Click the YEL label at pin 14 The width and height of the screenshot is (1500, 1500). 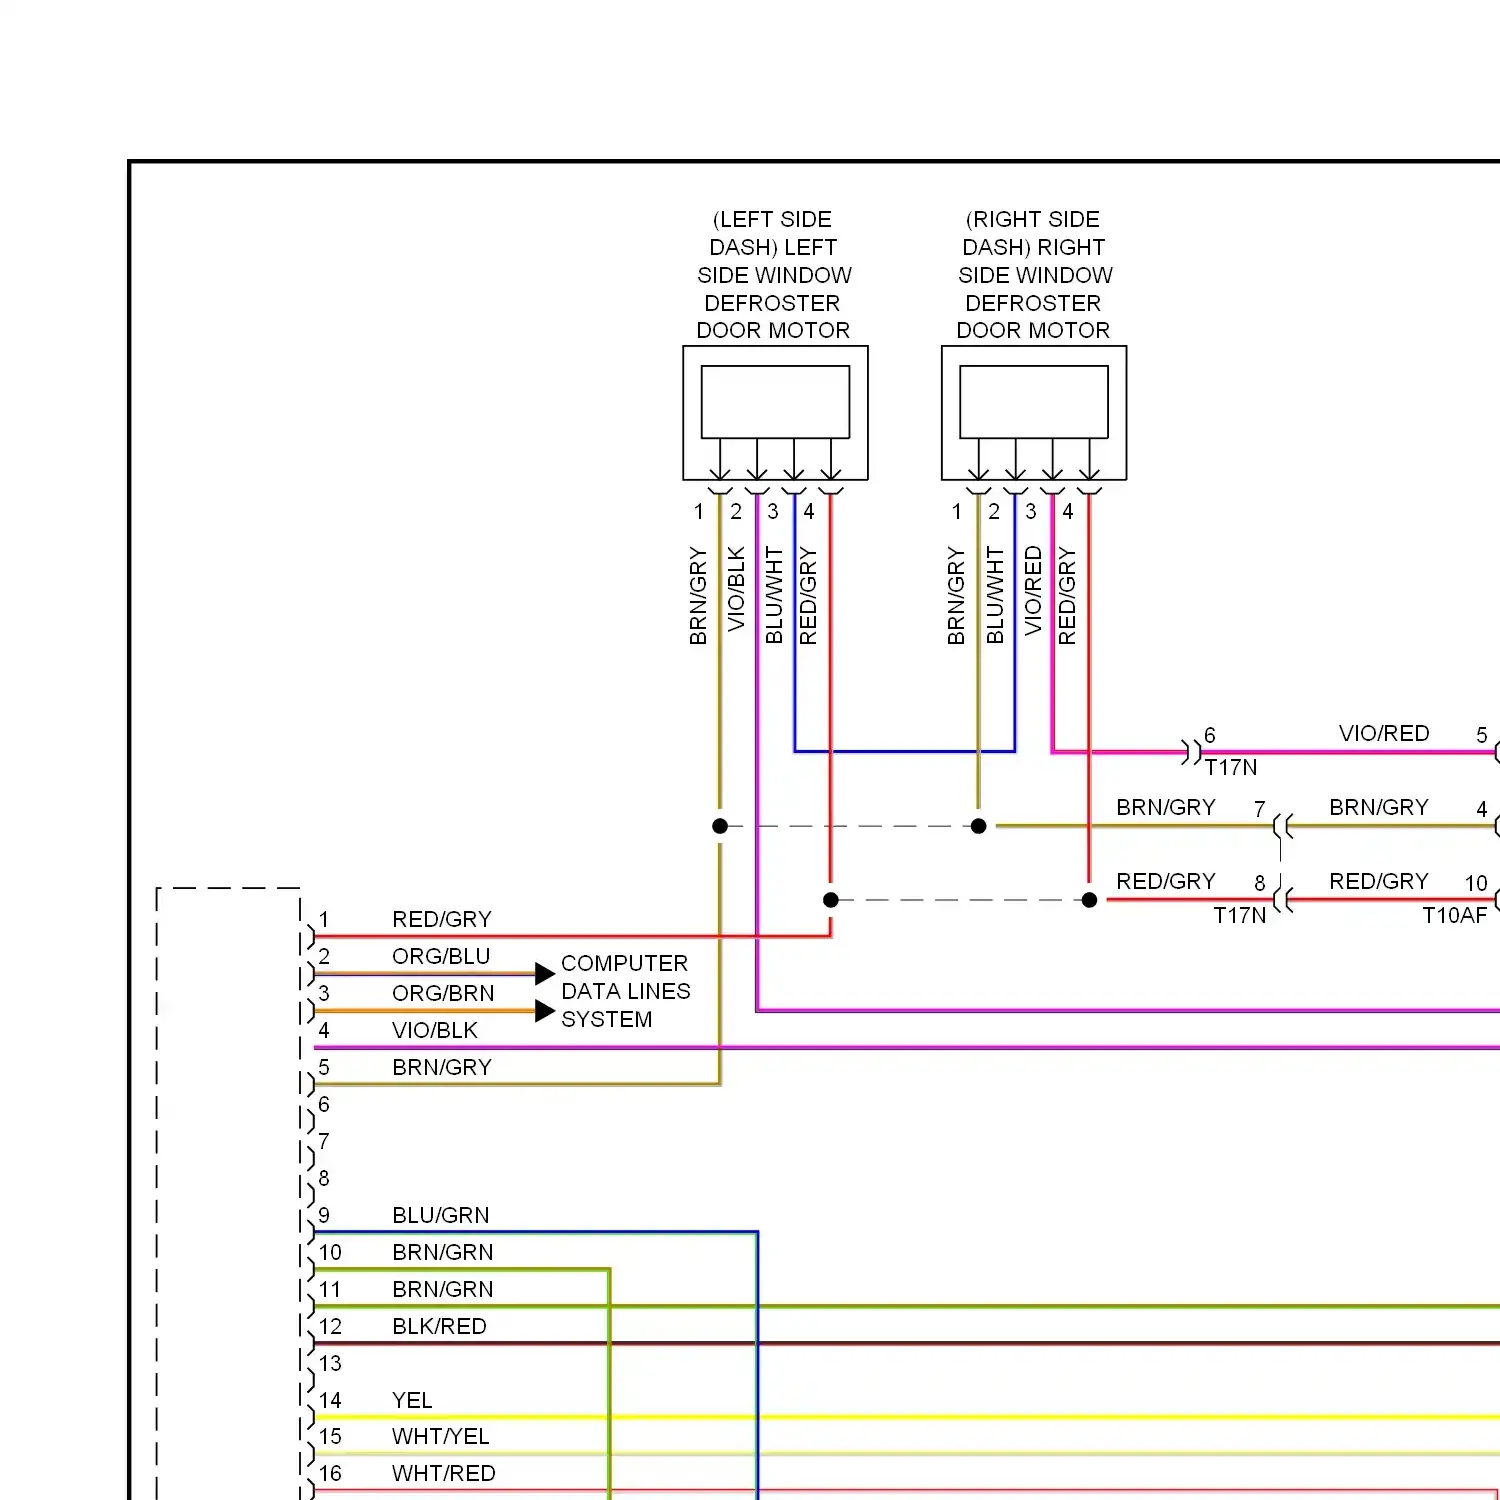(x=412, y=1400)
